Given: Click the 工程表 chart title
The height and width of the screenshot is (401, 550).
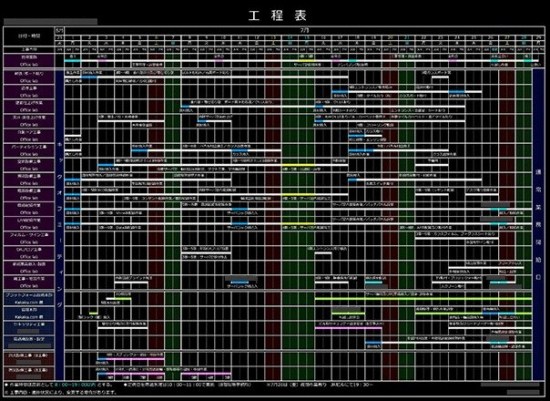Looking at the screenshot, I should click(x=277, y=16).
